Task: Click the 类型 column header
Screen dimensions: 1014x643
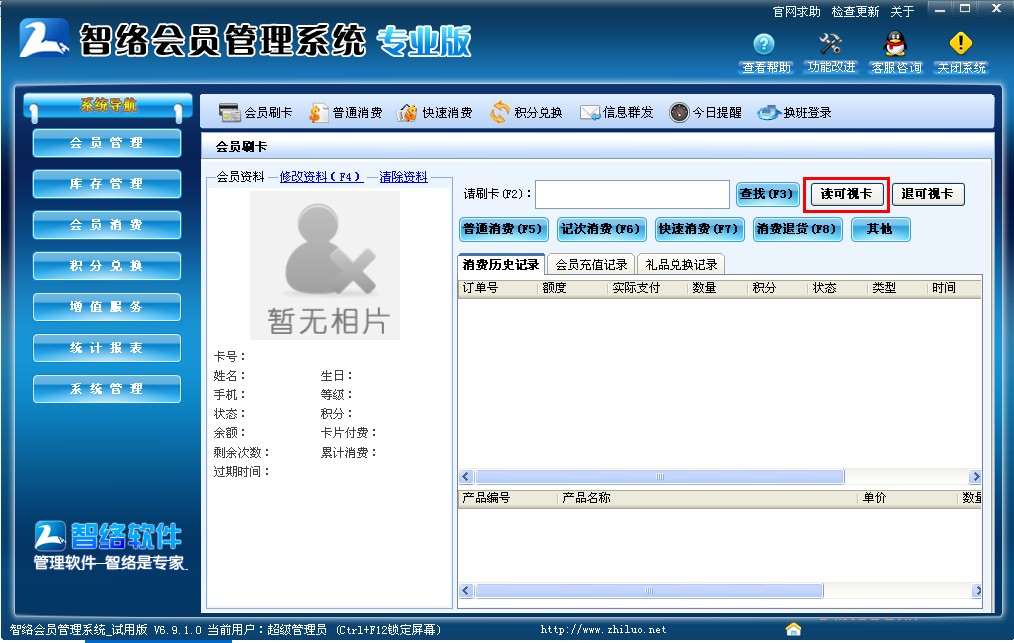Action: pyautogui.click(x=897, y=288)
